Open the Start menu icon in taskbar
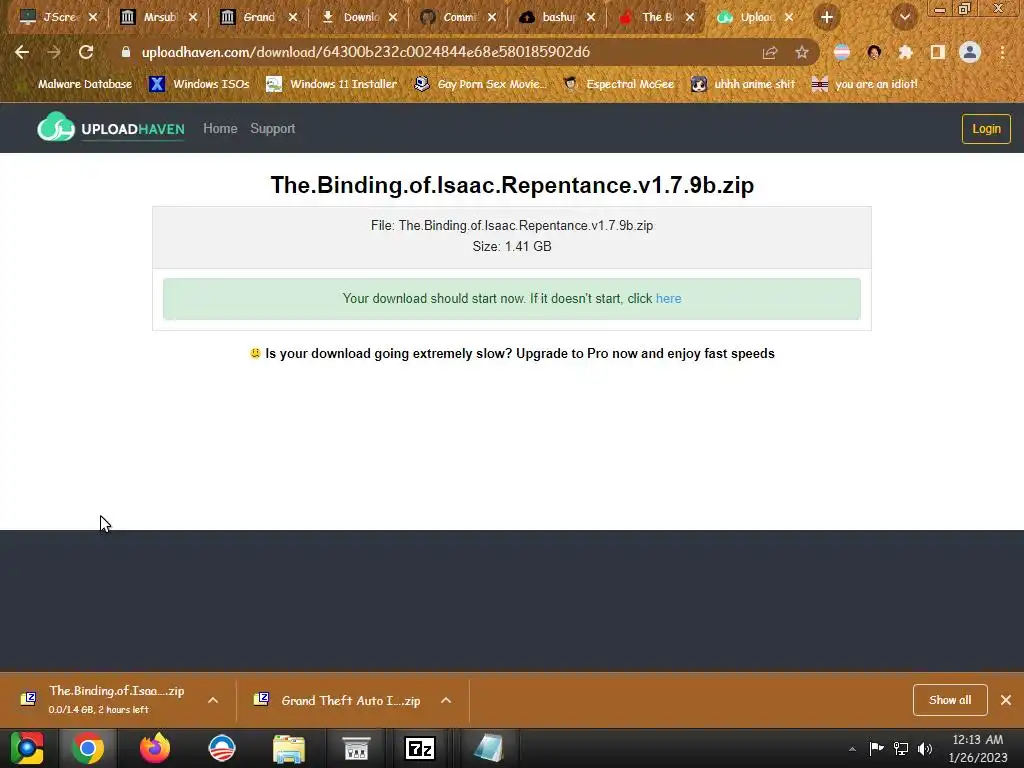 point(27,748)
